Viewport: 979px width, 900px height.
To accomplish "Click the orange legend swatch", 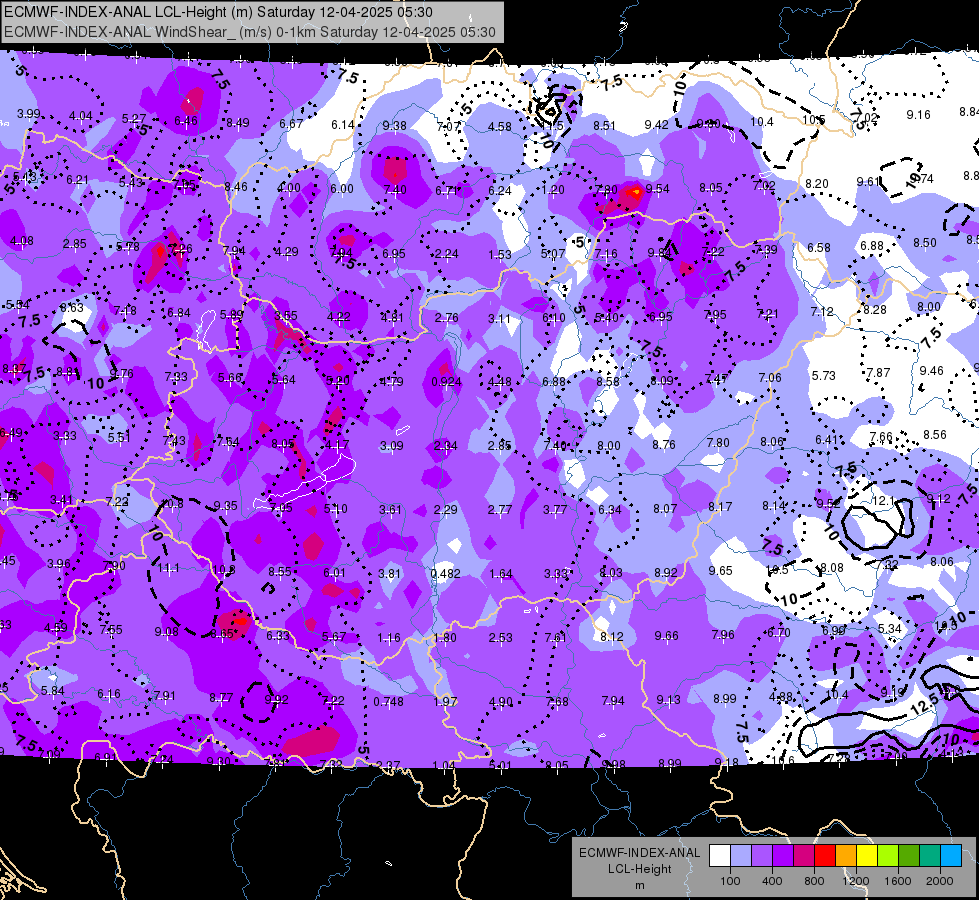I will pyautogui.click(x=846, y=856).
